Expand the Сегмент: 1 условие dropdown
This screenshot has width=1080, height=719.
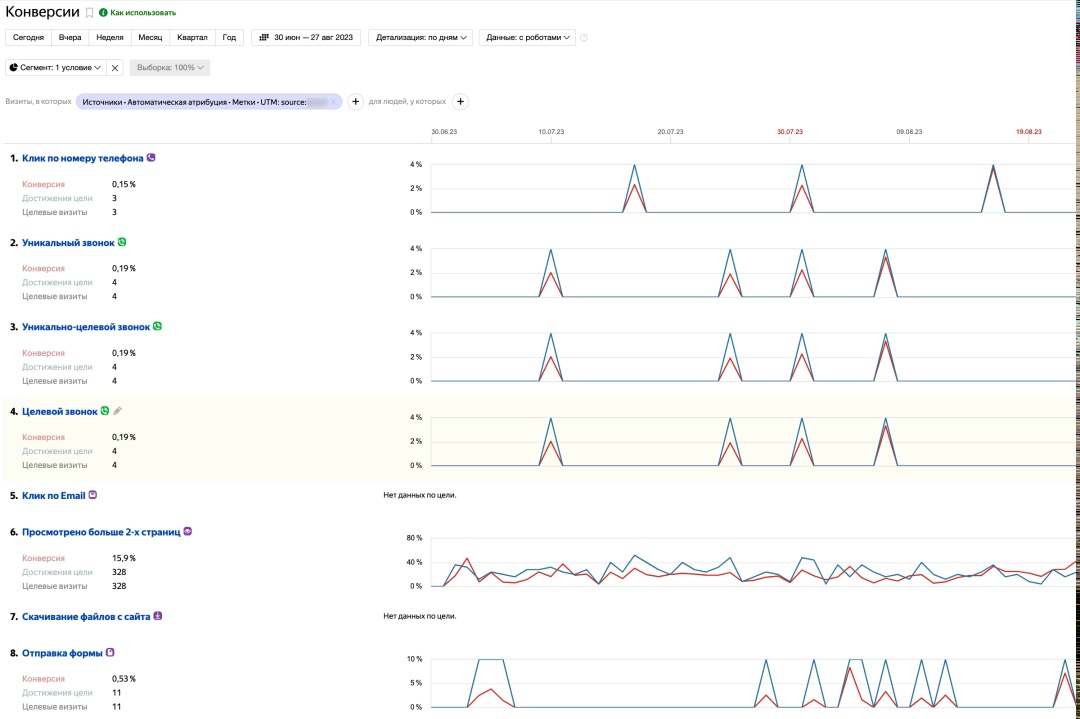coord(55,68)
